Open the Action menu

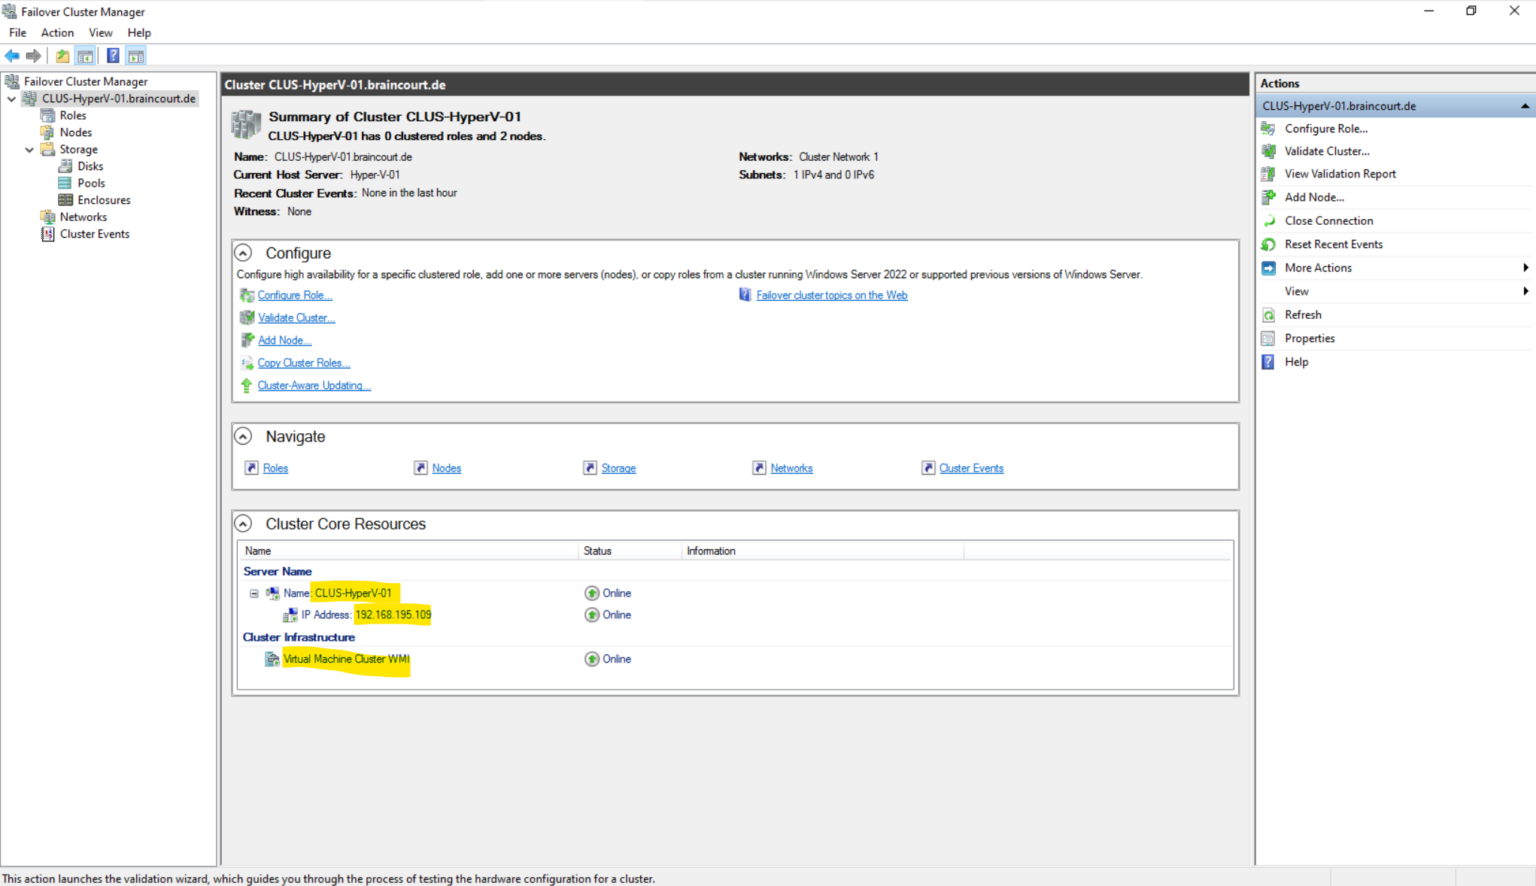(57, 33)
